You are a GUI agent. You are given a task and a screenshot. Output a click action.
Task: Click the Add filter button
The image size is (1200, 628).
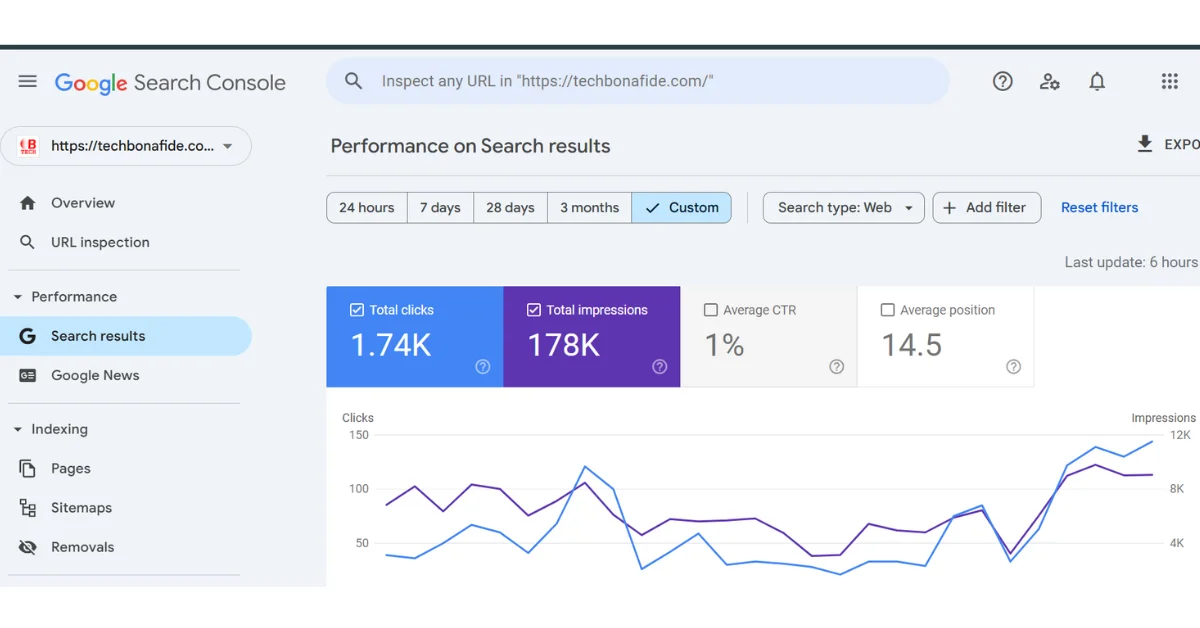pyautogui.click(x=987, y=208)
